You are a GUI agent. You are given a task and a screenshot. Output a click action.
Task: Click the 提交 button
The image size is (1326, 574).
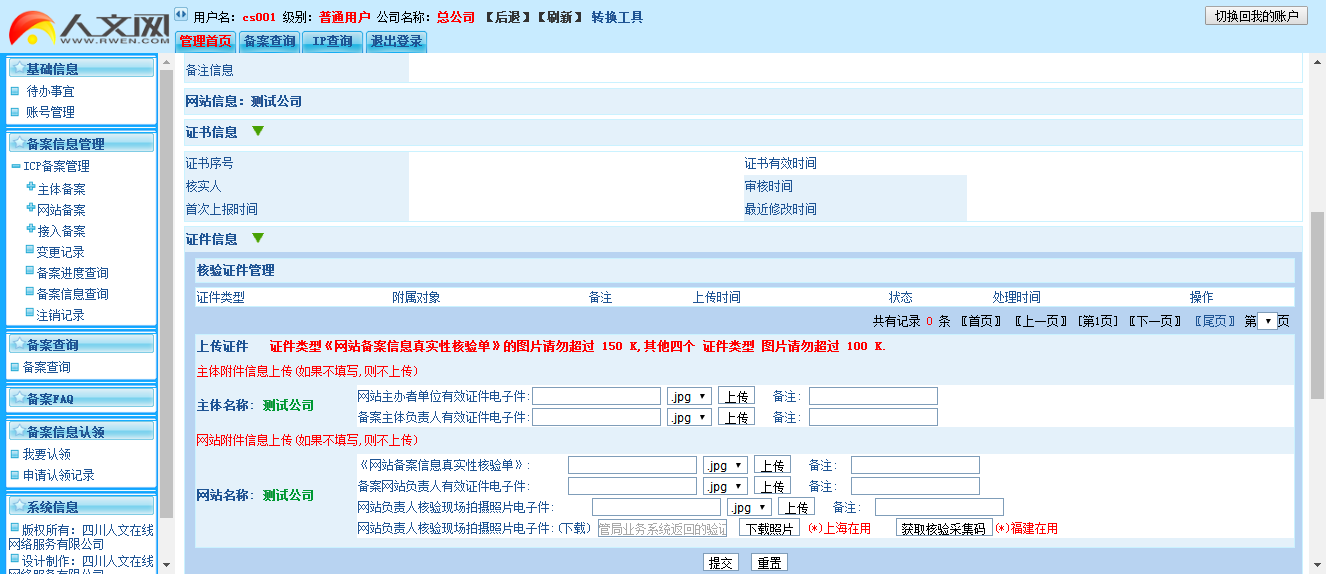click(x=720, y=563)
